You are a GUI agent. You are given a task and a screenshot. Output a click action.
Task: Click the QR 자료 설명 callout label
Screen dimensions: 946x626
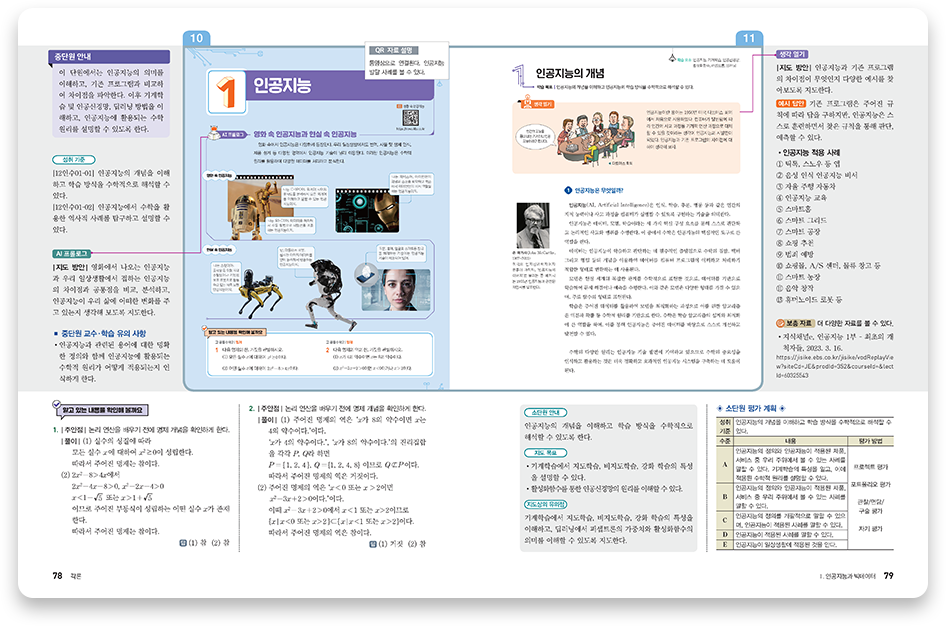[394, 51]
